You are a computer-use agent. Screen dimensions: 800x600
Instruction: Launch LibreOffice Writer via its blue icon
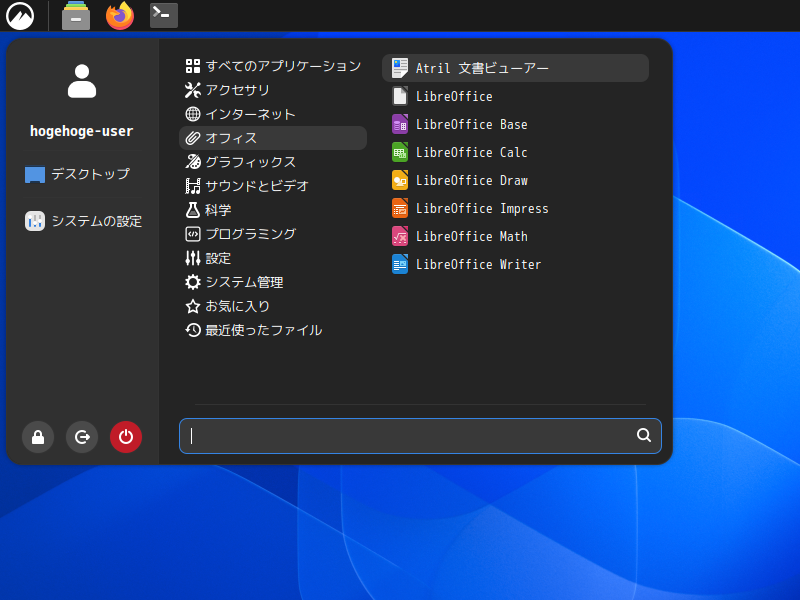(x=399, y=264)
